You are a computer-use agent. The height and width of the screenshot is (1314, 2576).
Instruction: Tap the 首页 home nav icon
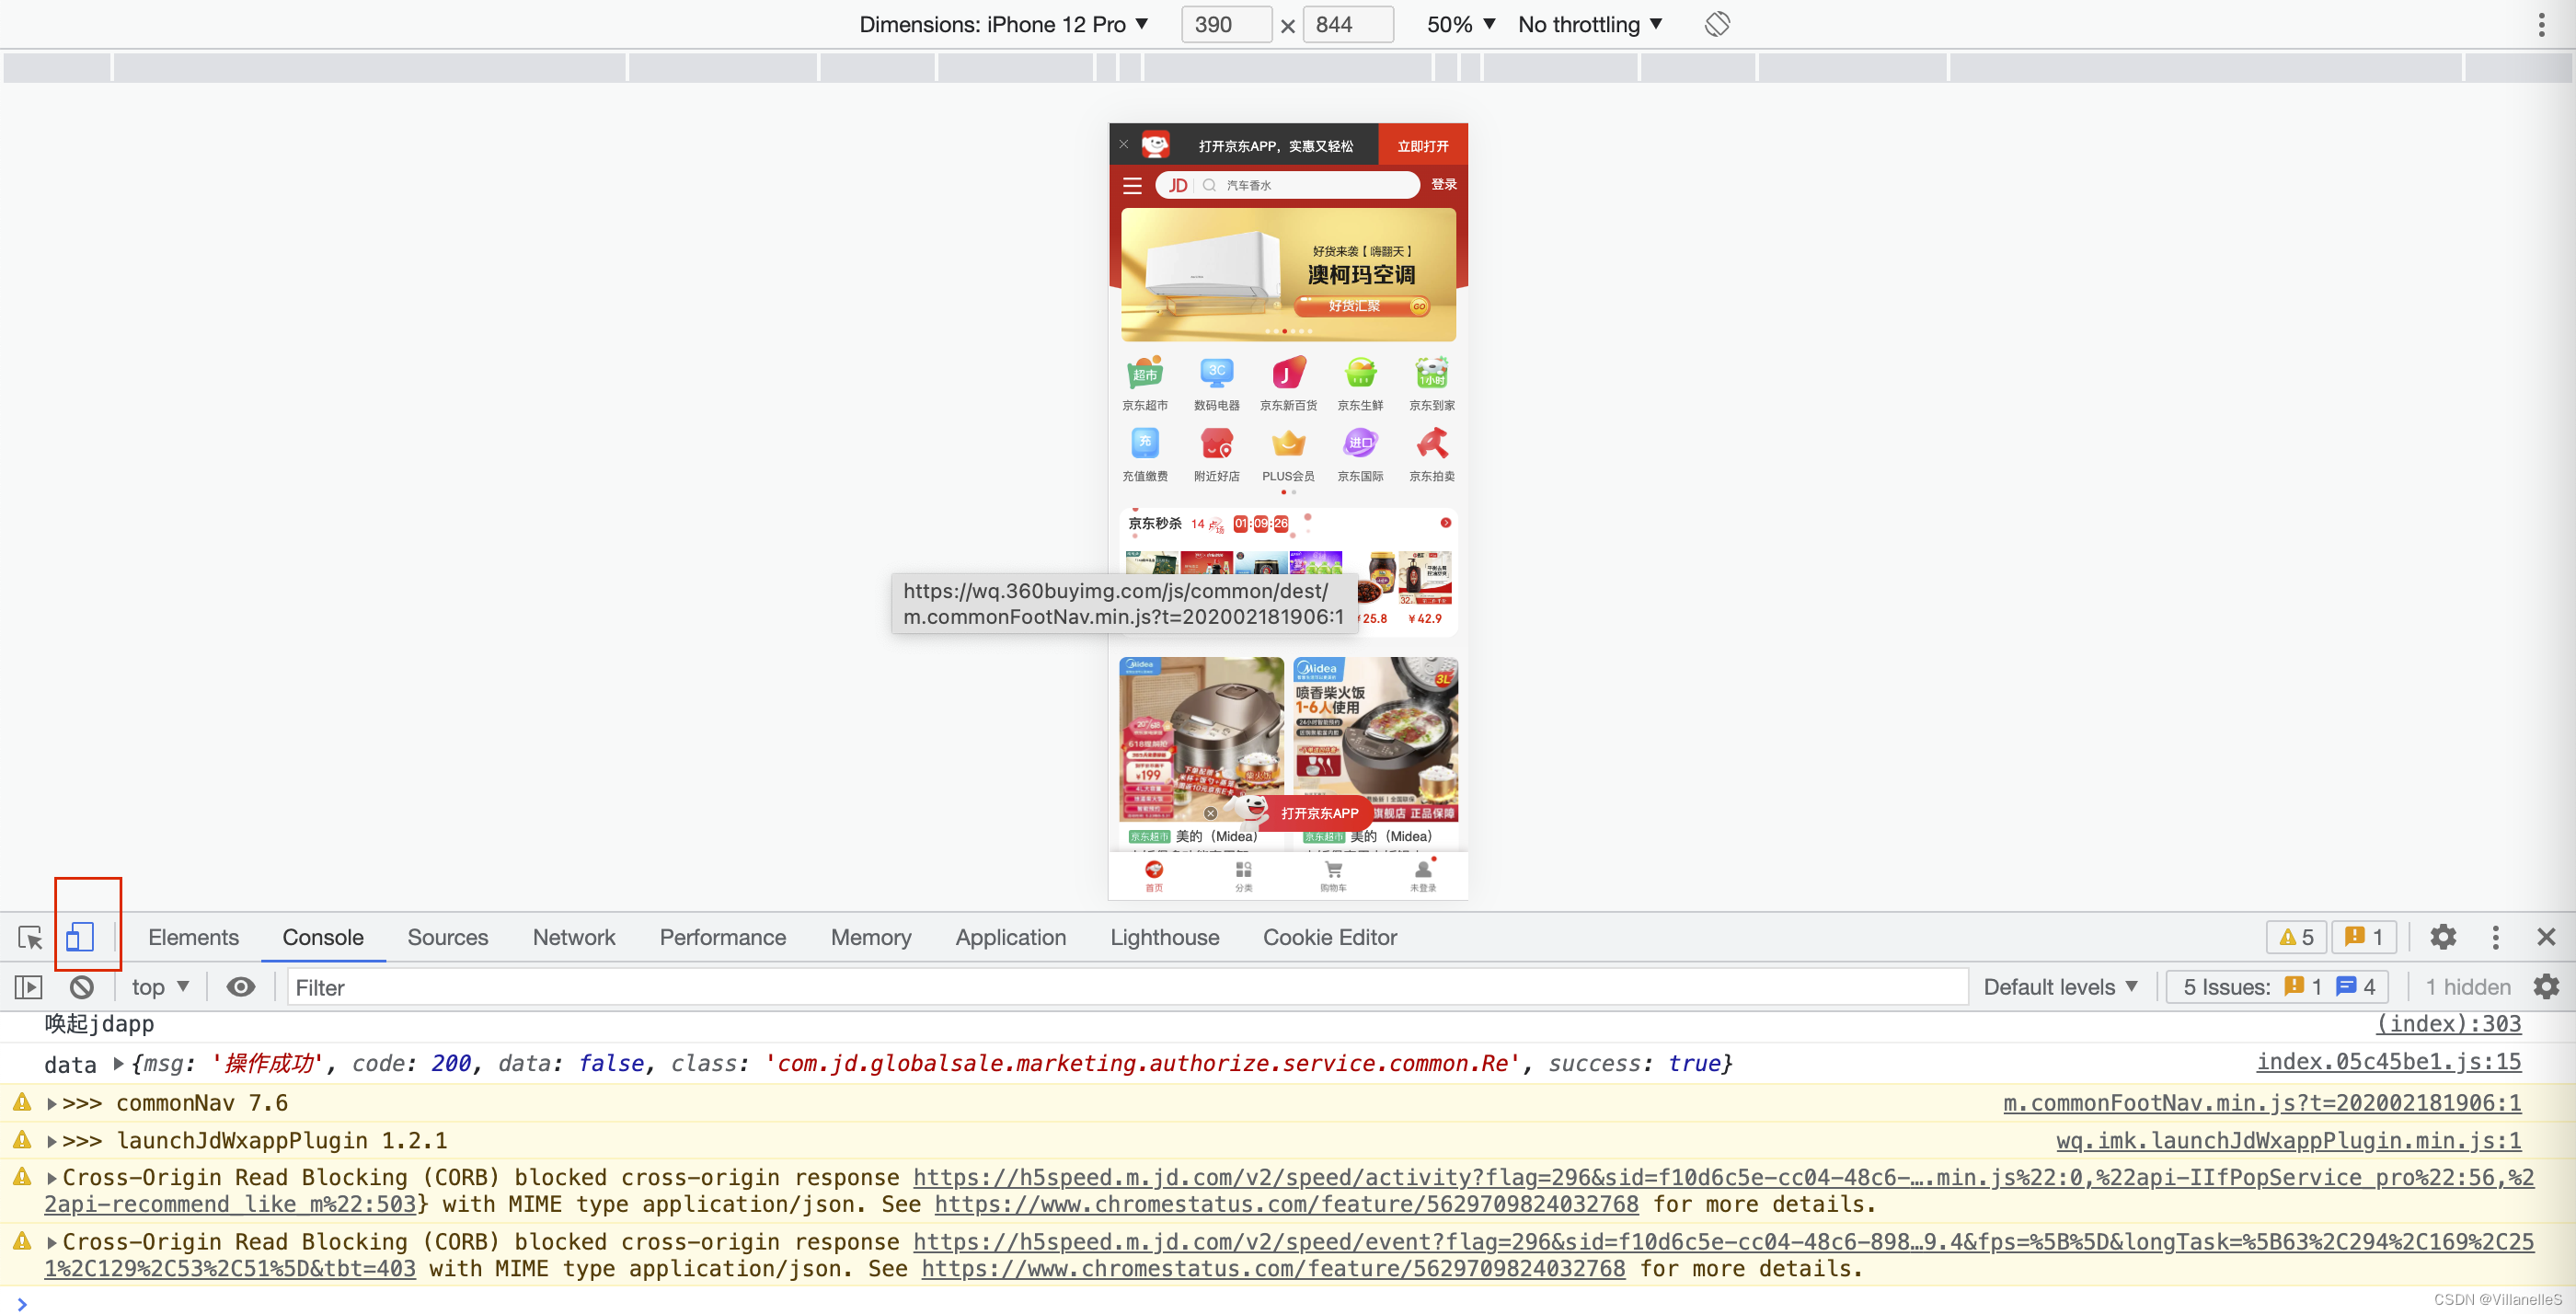(1154, 874)
